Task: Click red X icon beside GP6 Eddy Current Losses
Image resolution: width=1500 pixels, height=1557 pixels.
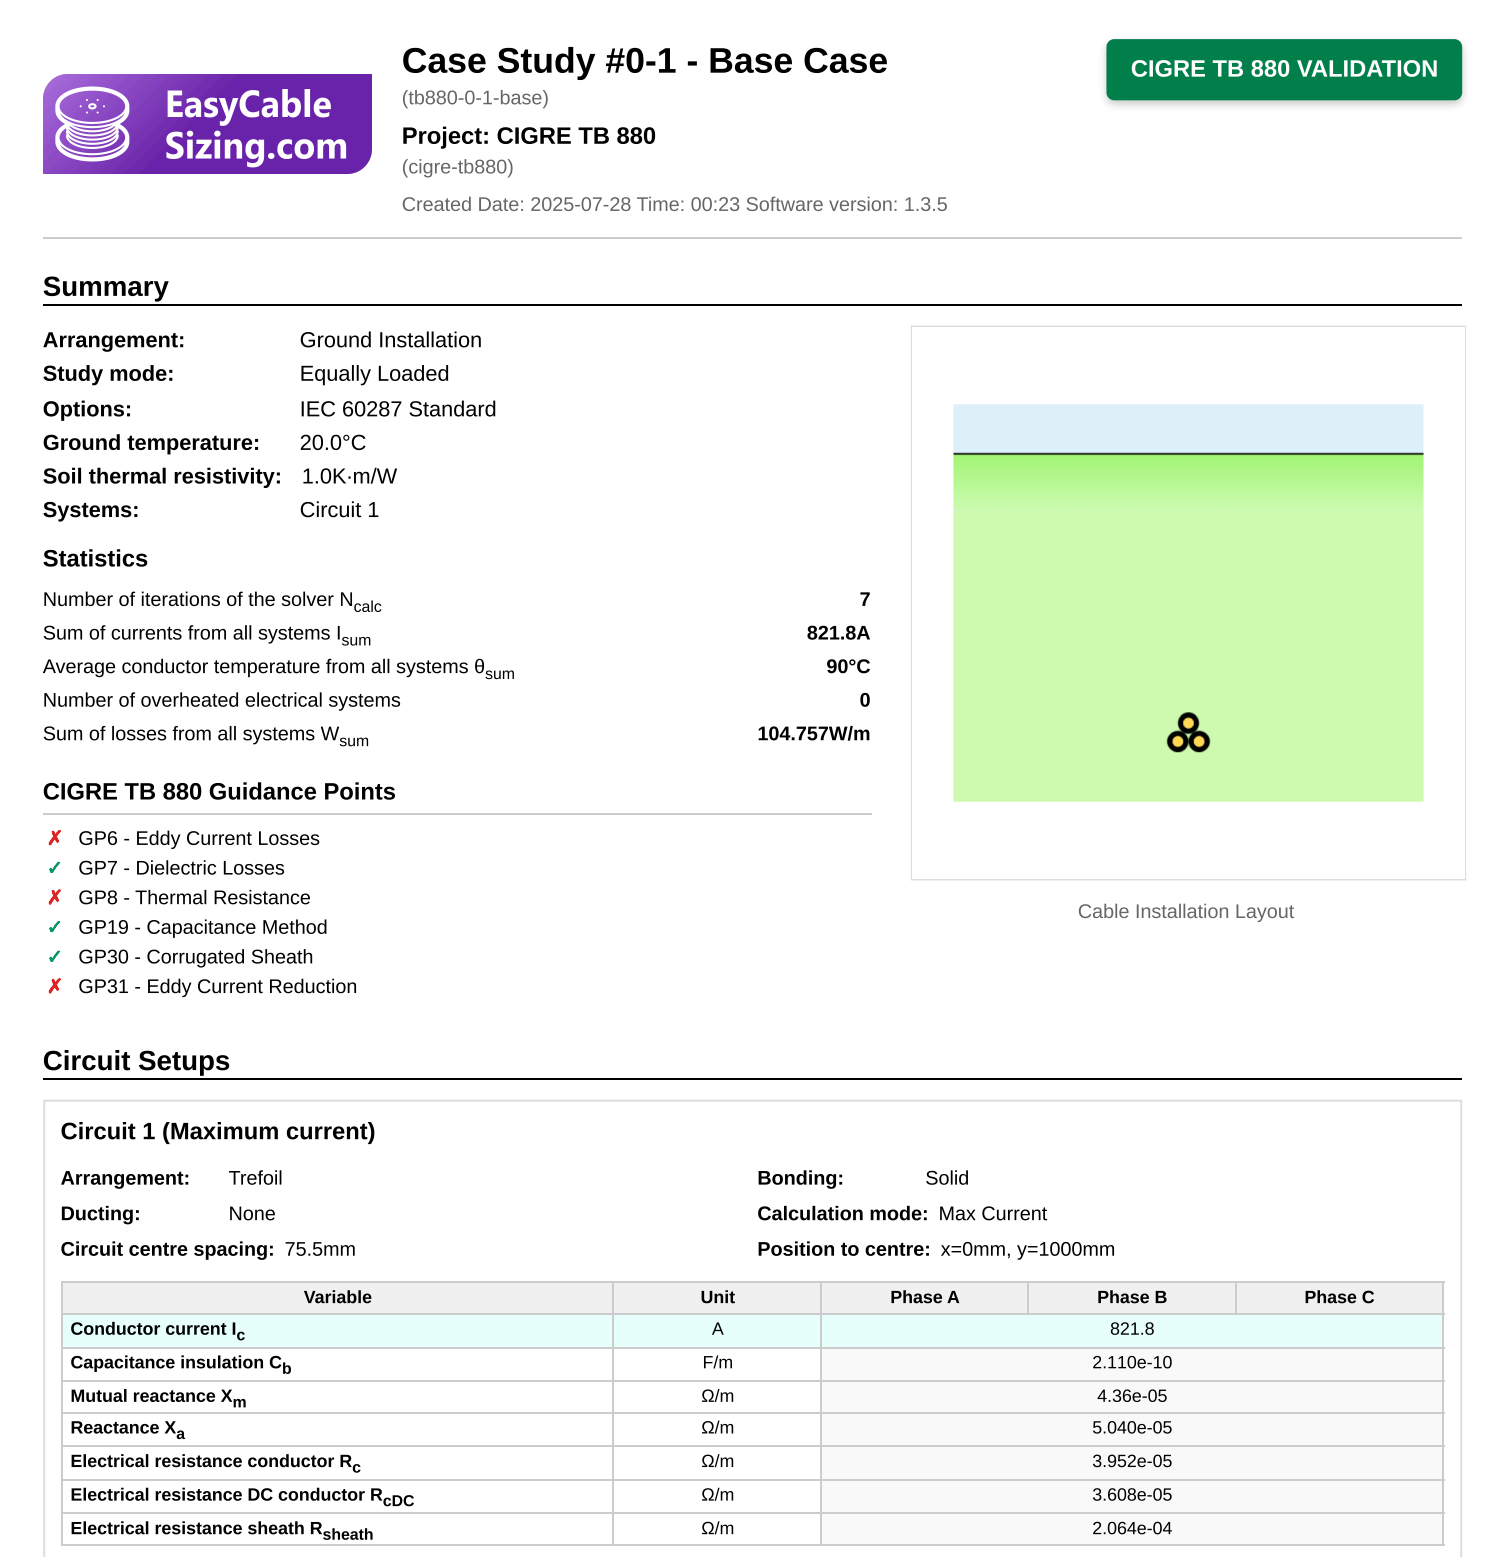Action: (55, 838)
